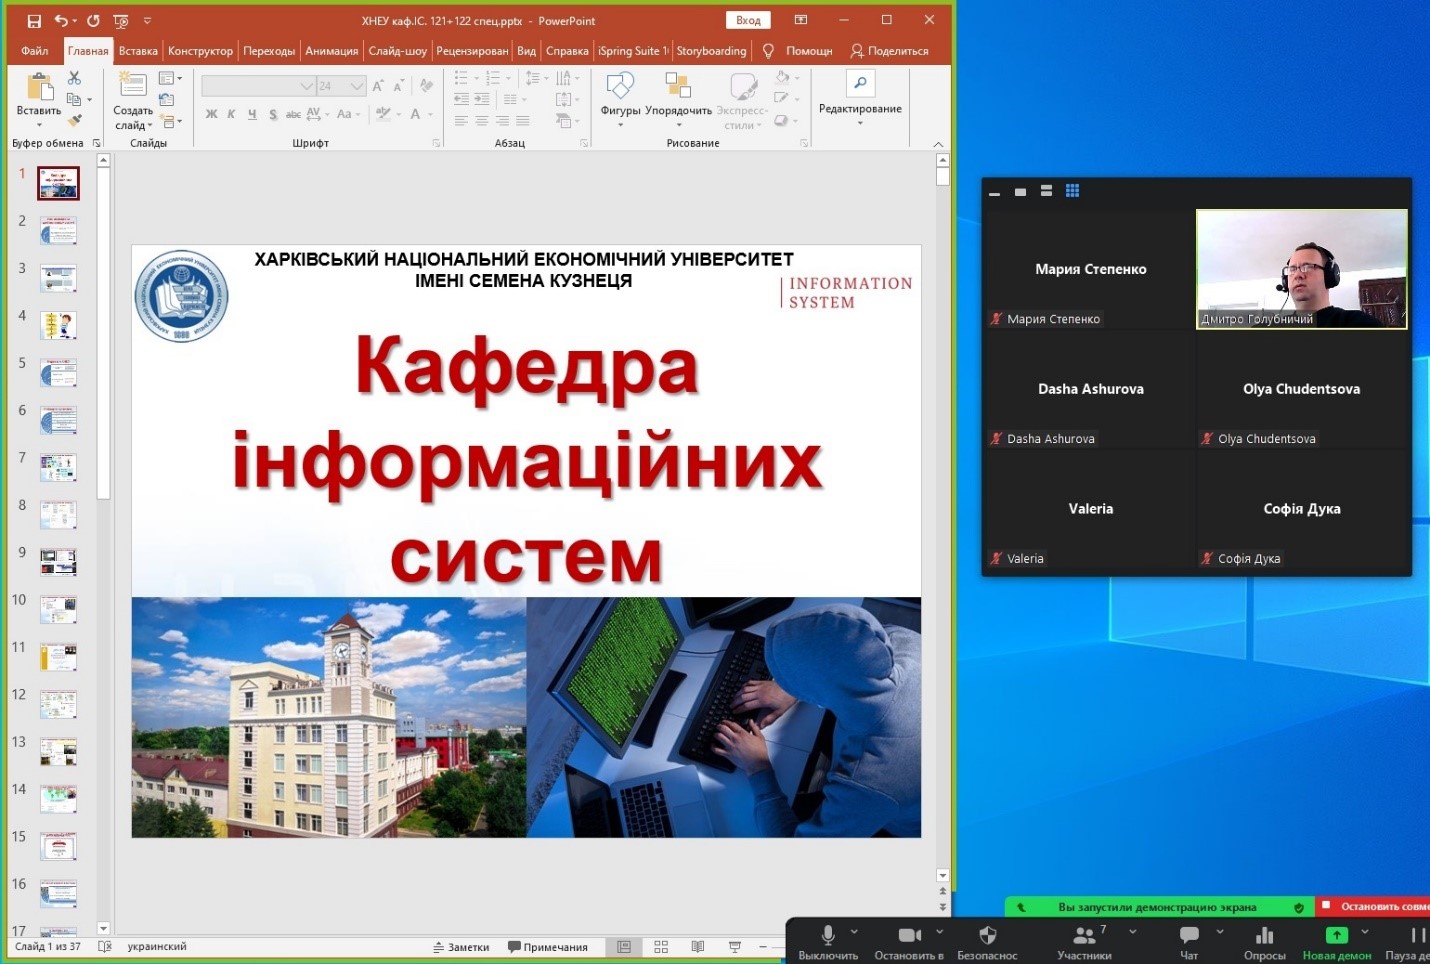Switch to the Вставка ribbon tab

click(x=138, y=51)
